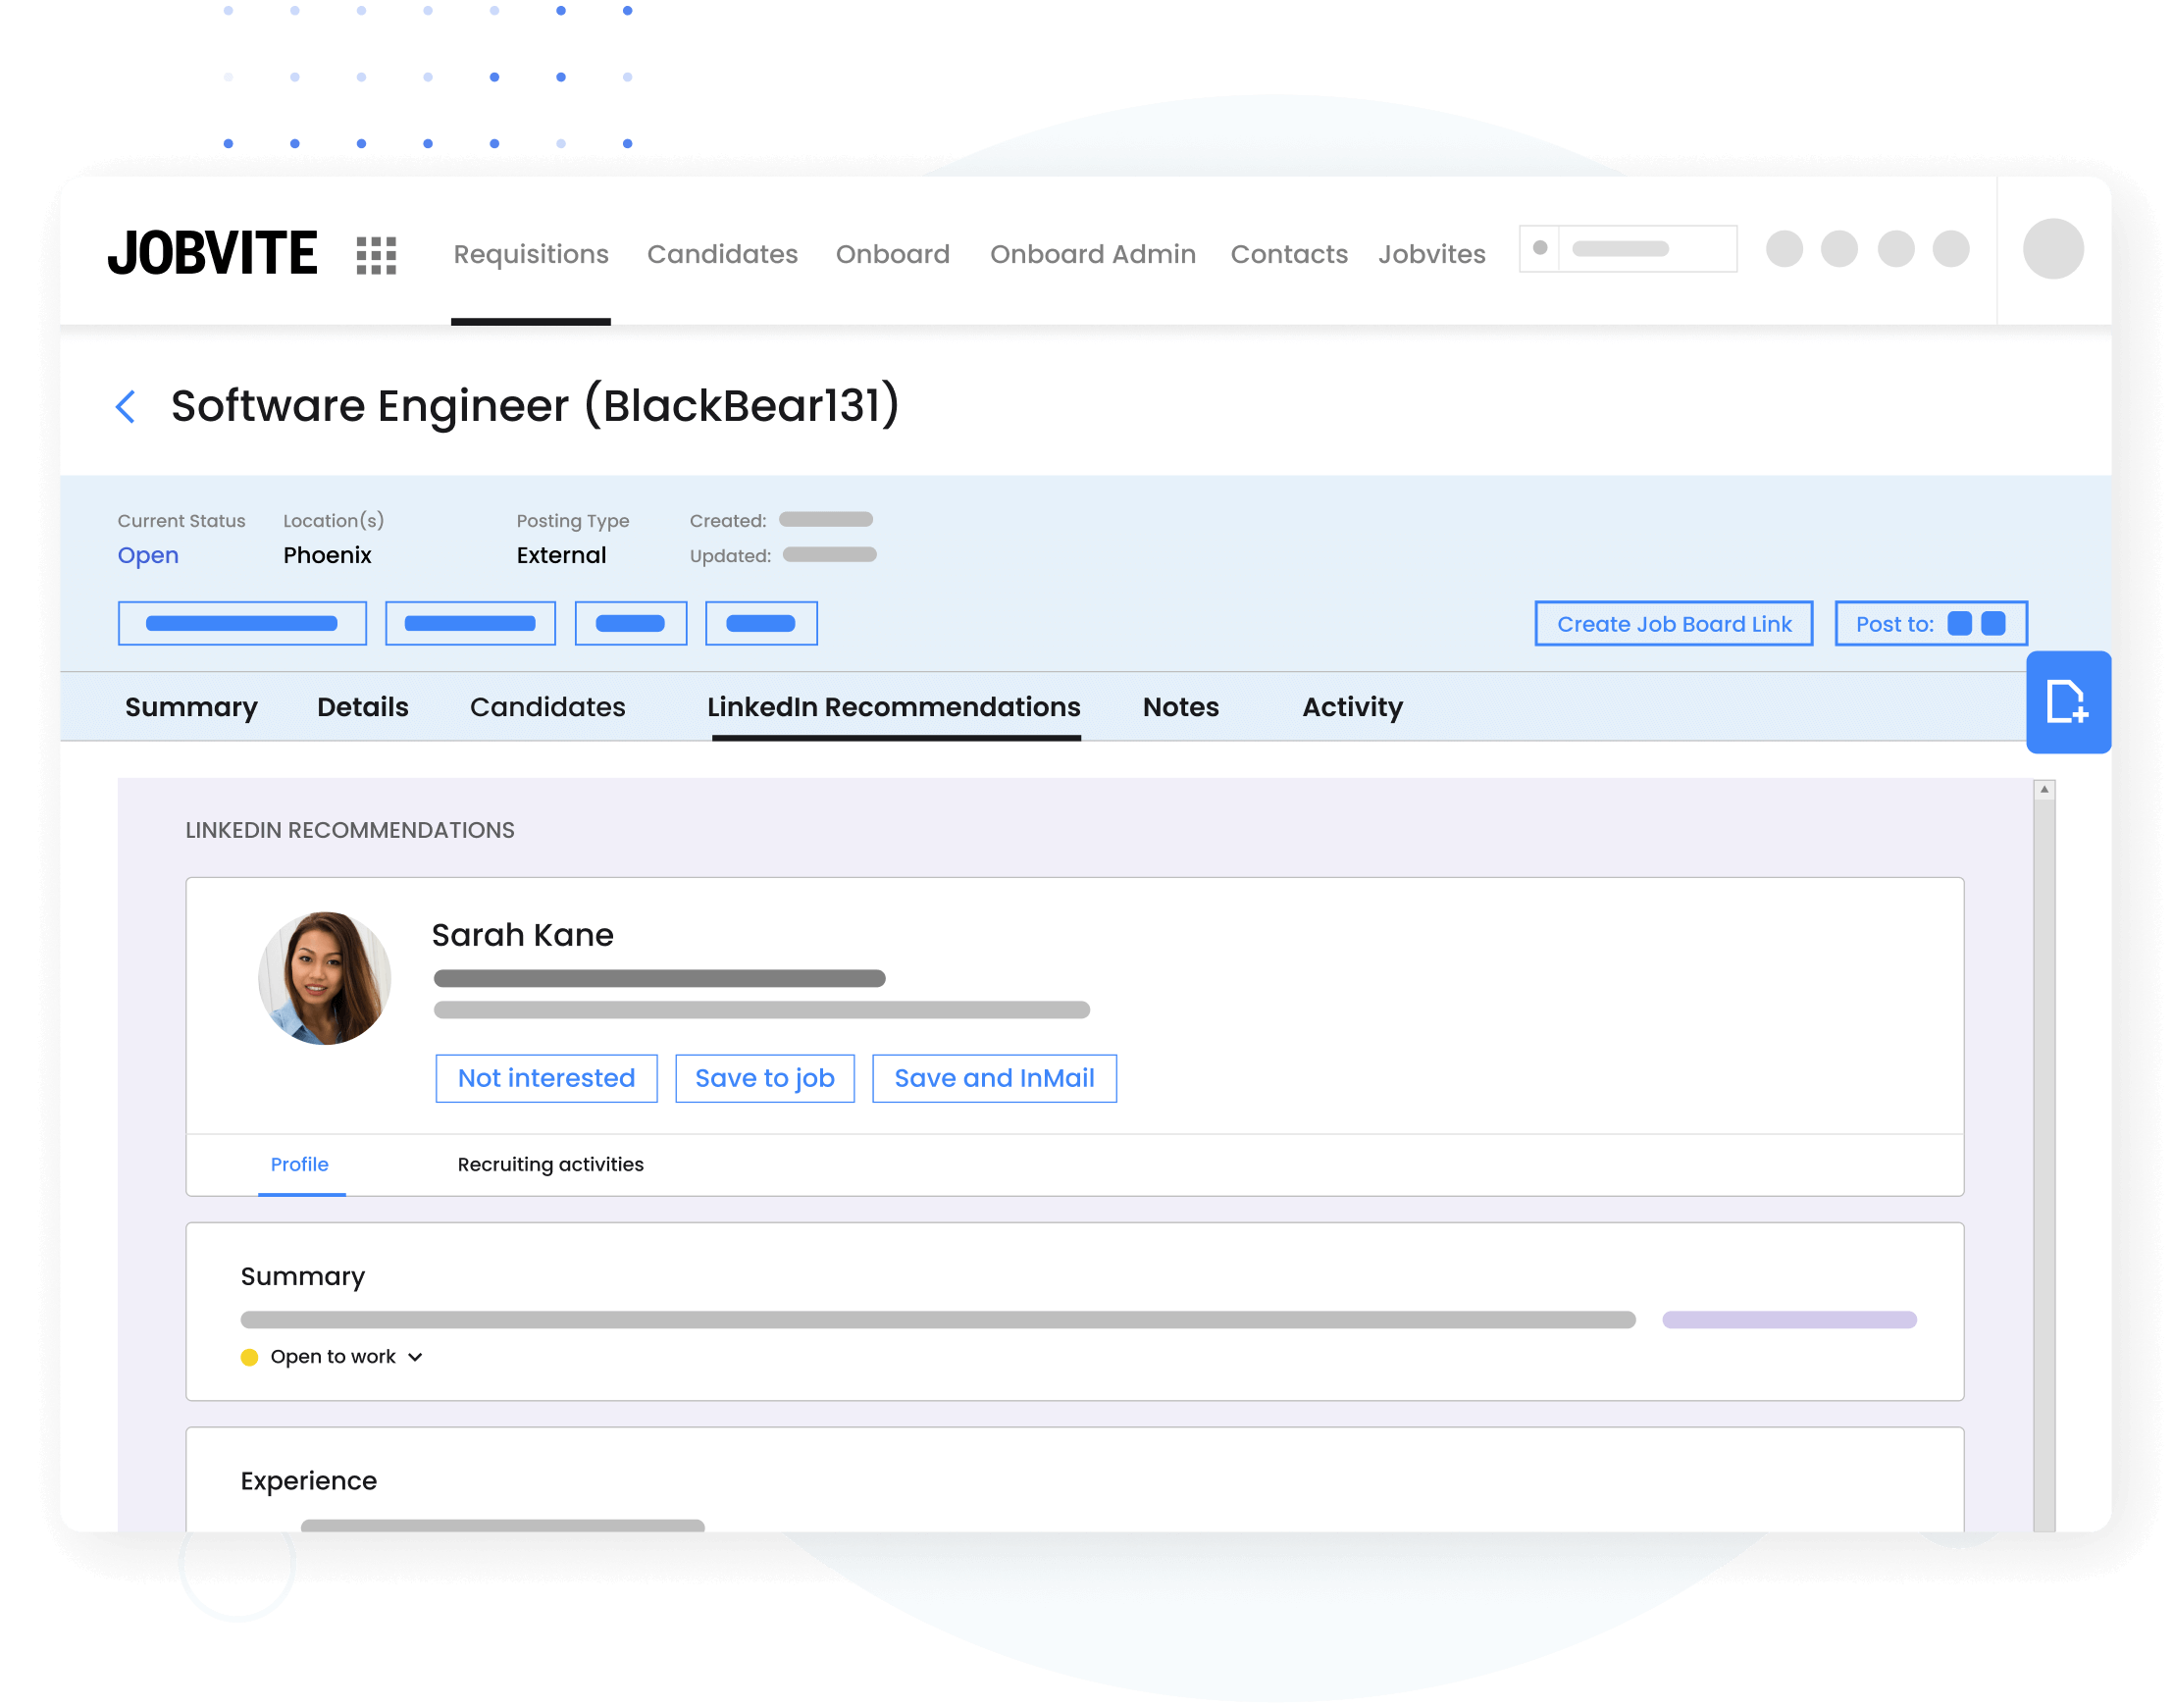Click the Open current status link
Image resolution: width=2173 pixels, height=1708 pixels.
(x=148, y=555)
